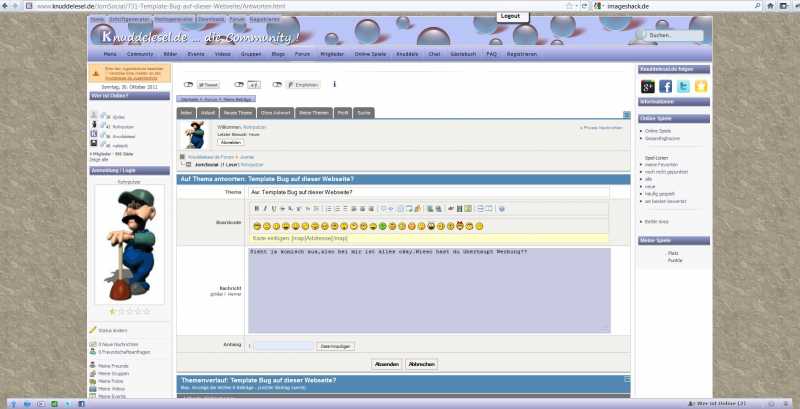Screen dimensions: 800x409
Task: Open Videos in main navigation
Action: (x=223, y=54)
